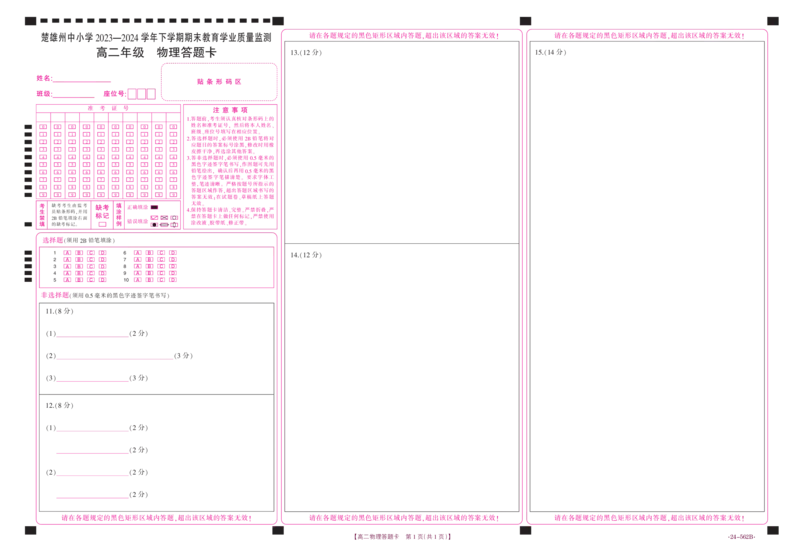Image resolution: width=800 pixels, height=553 pixels.
Task: Click the magenta top bar of the middle panel
Action: pos(402,34)
